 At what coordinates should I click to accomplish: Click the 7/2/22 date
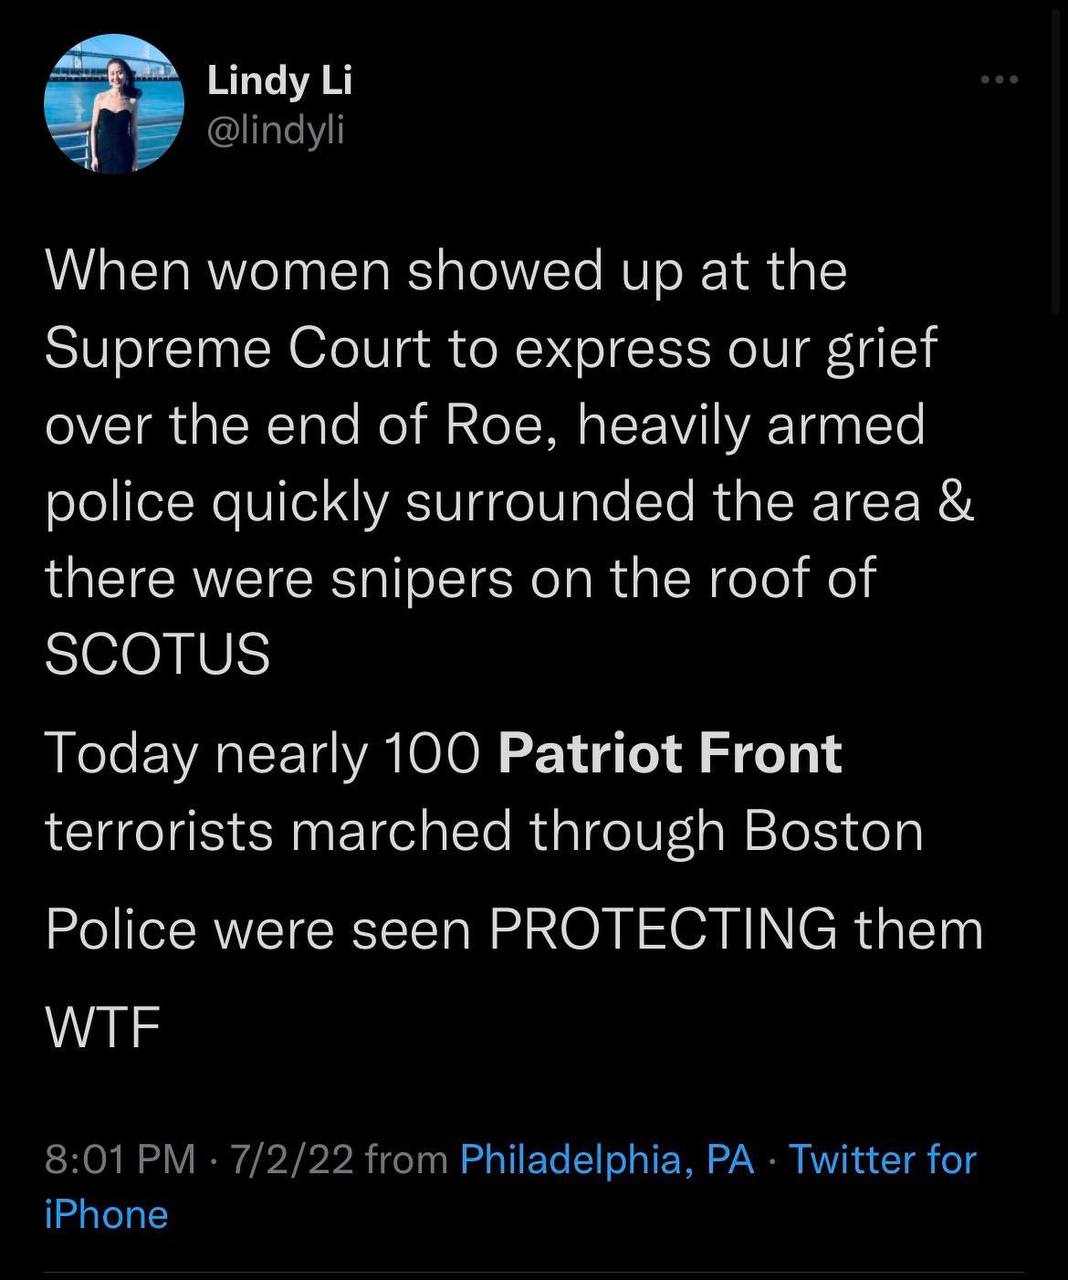pyautogui.click(x=291, y=1159)
